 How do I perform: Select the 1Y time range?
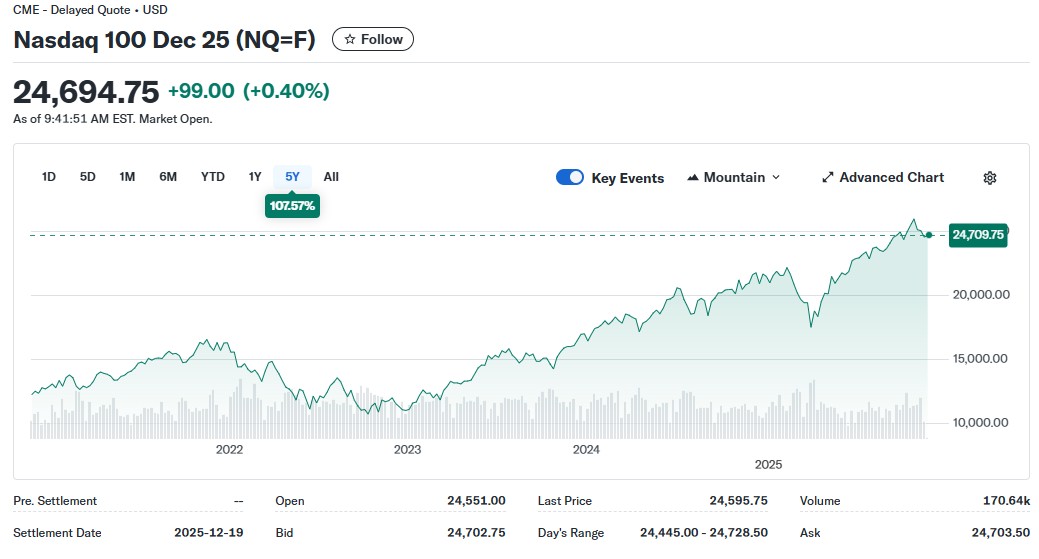click(x=255, y=177)
